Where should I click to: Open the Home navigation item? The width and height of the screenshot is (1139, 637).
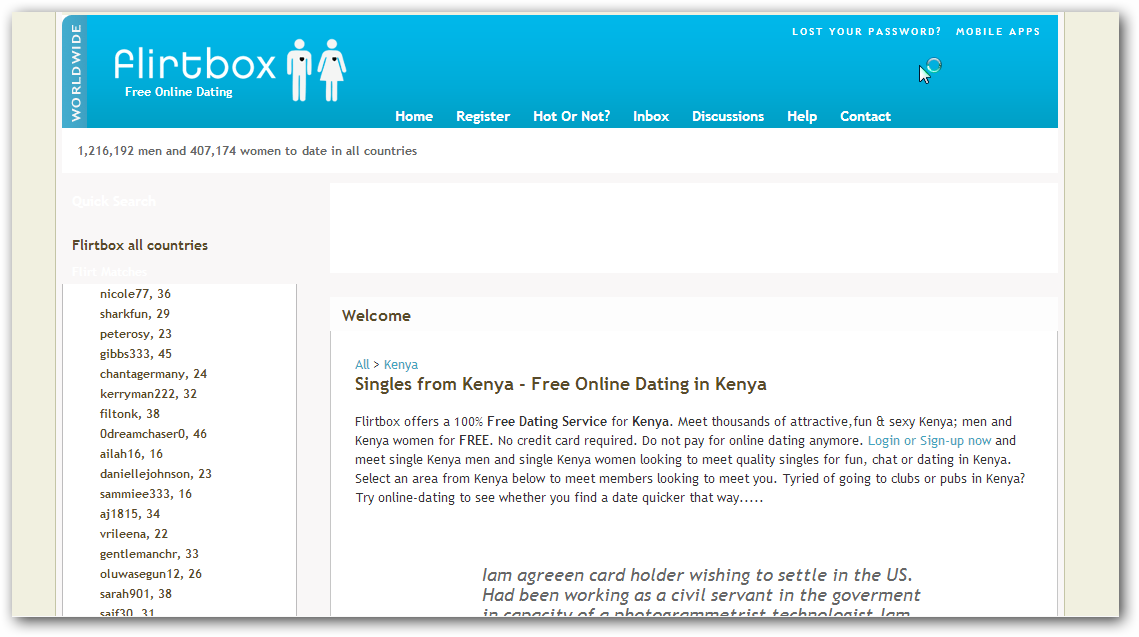414,116
